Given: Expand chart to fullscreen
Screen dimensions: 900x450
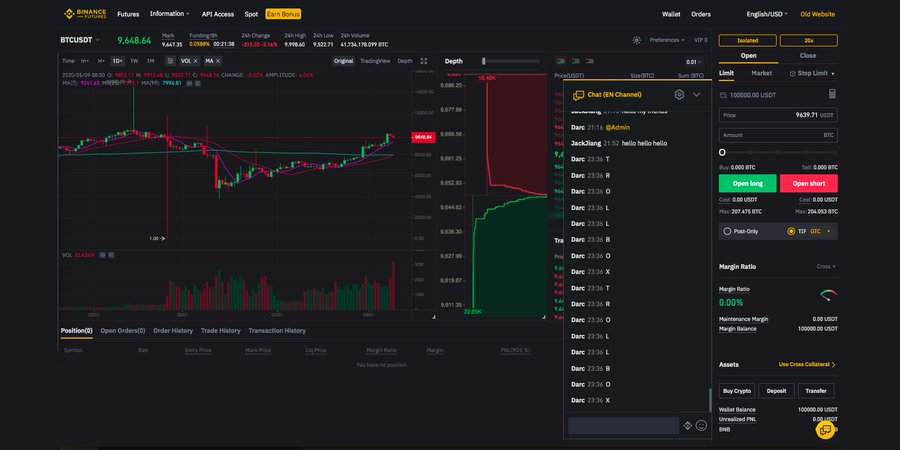Looking at the screenshot, I should [x=424, y=61].
